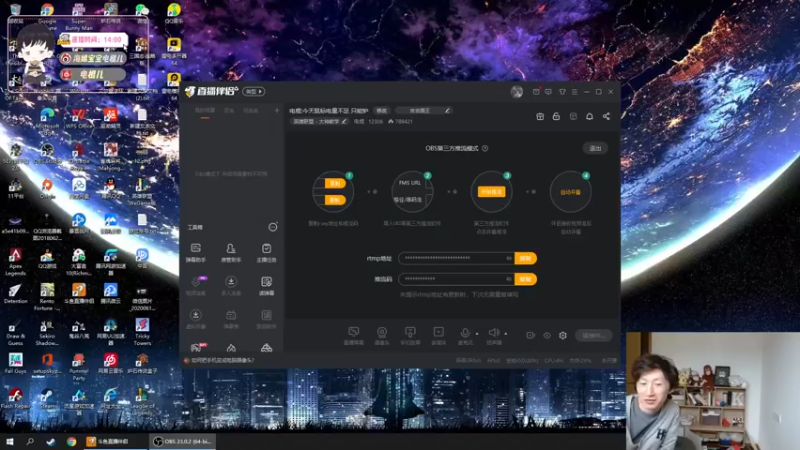
Task: Open the mail icon in title bar
Action: click(x=536, y=92)
